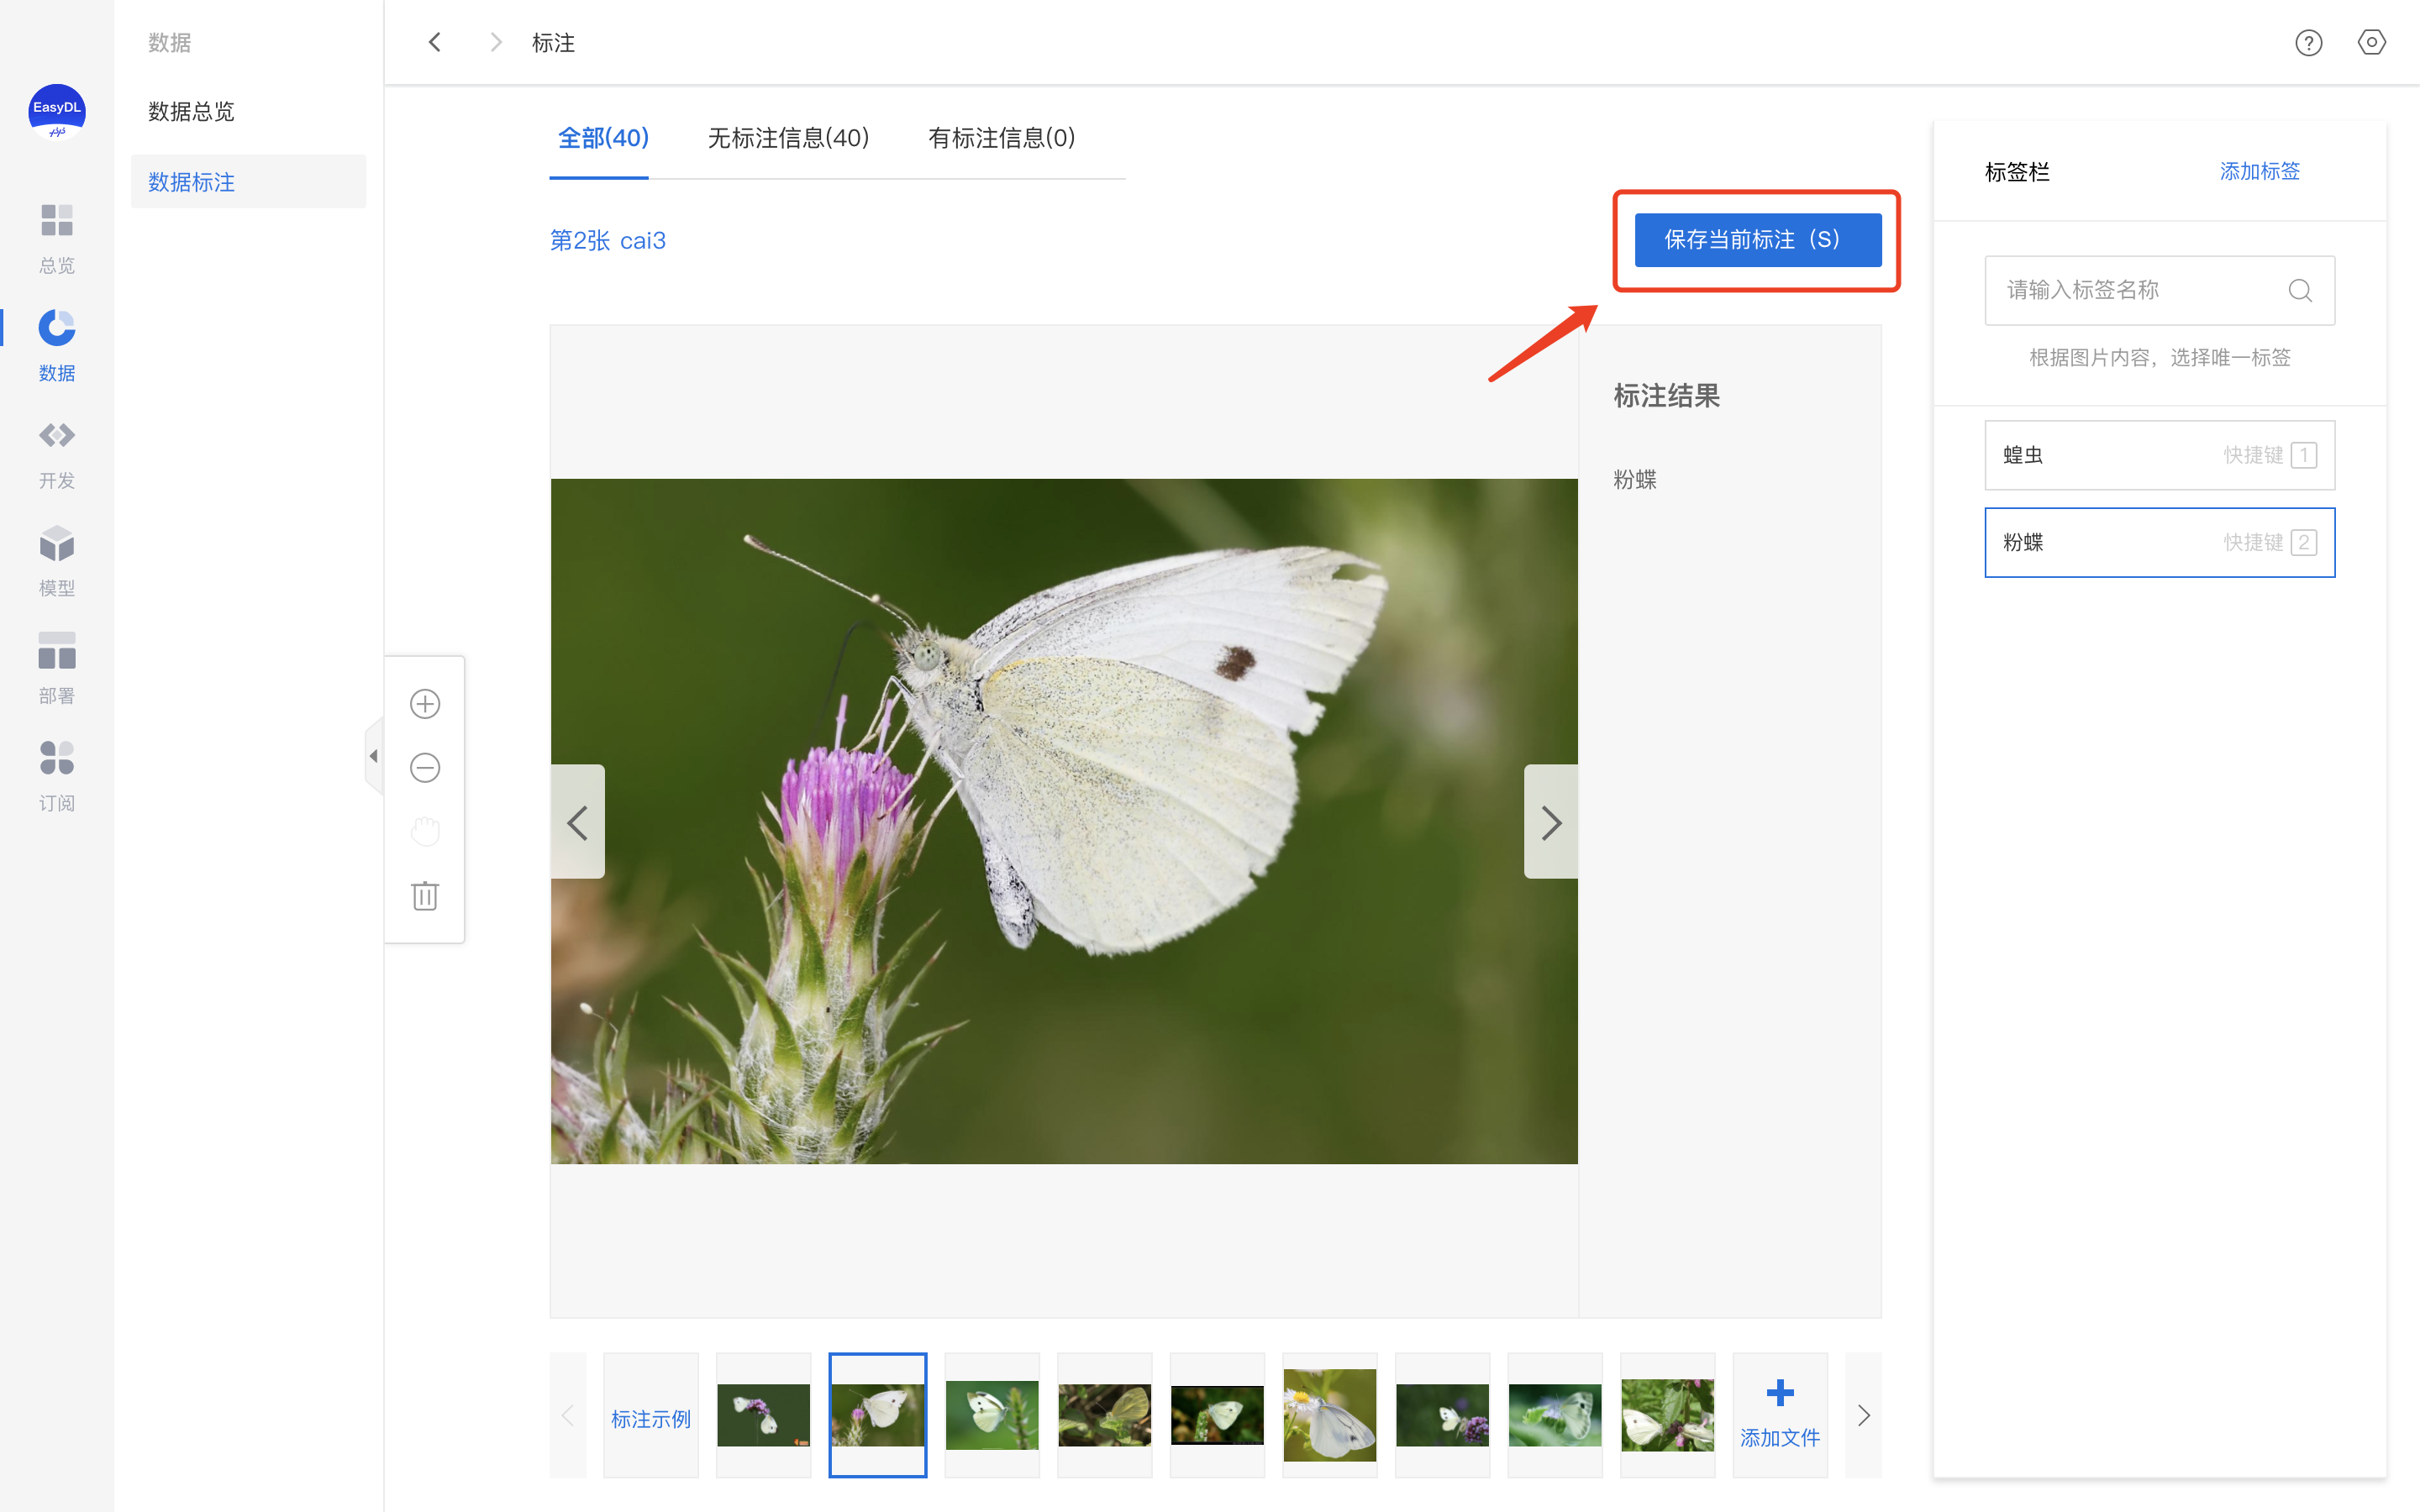The image size is (2420, 1512).
Task: Select the currently highlighted second thumbnail
Action: (x=877, y=1415)
